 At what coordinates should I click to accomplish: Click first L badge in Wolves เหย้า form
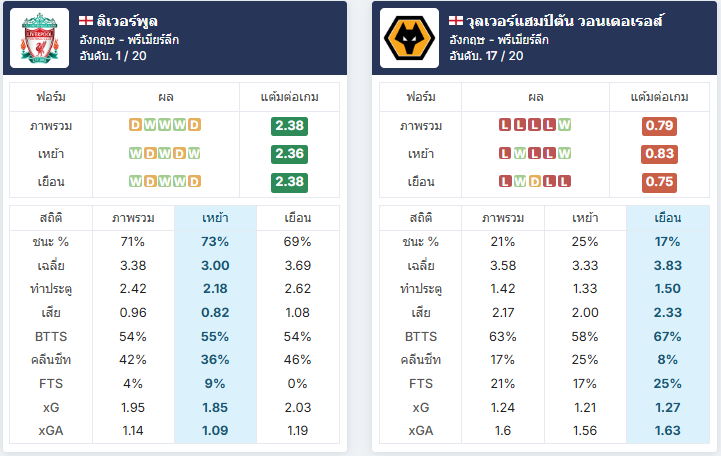click(505, 154)
